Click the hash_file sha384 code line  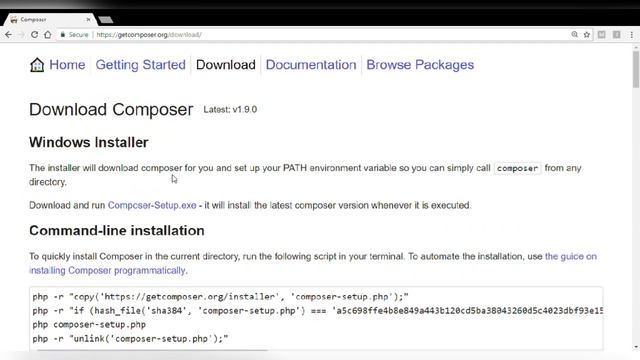pyautogui.click(x=317, y=311)
